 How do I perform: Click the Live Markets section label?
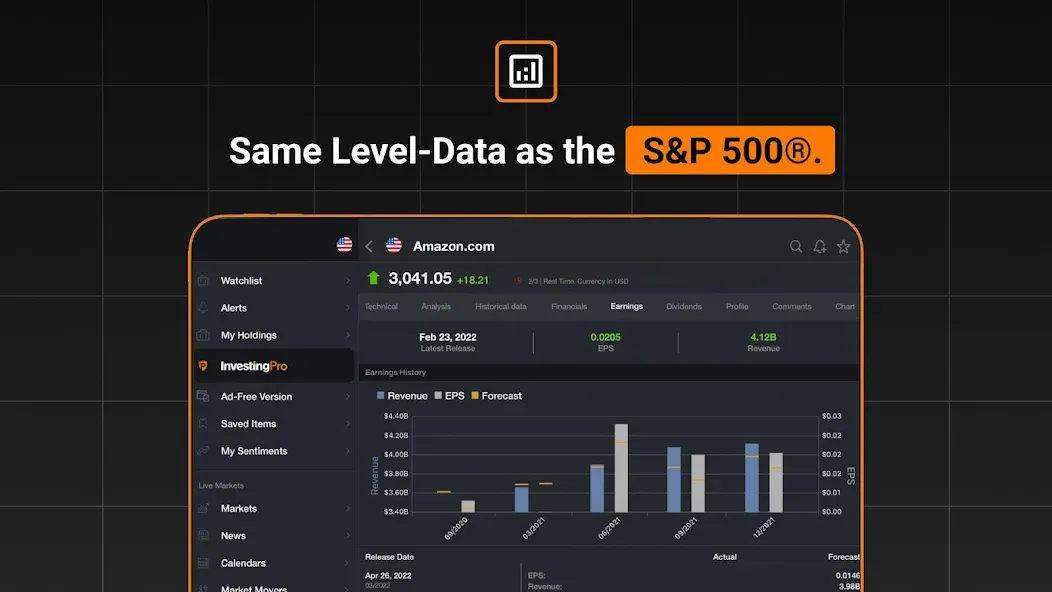coord(221,485)
